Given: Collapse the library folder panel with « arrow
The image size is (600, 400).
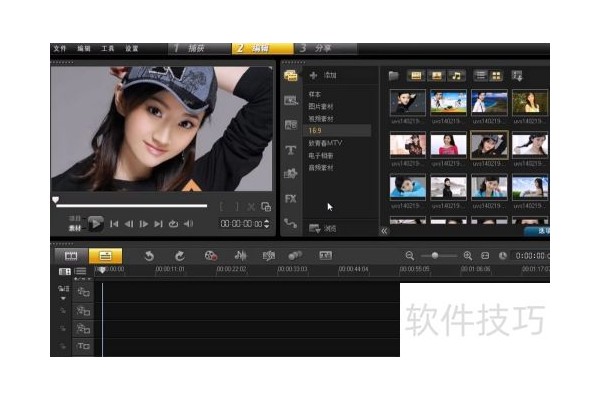Looking at the screenshot, I should pos(384,231).
